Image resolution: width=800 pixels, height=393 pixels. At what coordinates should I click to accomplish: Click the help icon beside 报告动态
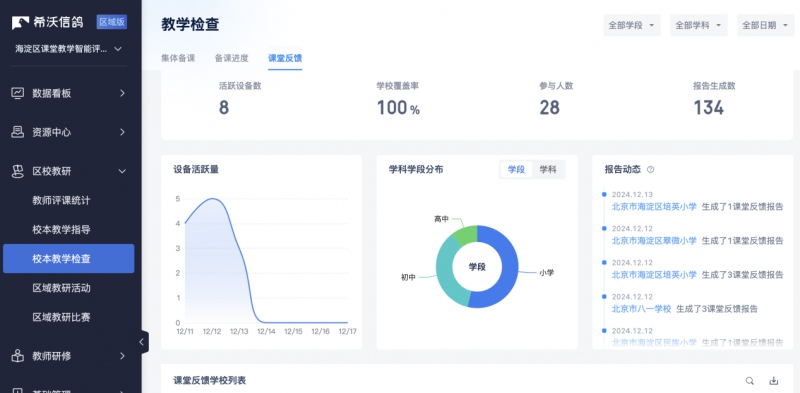651,169
